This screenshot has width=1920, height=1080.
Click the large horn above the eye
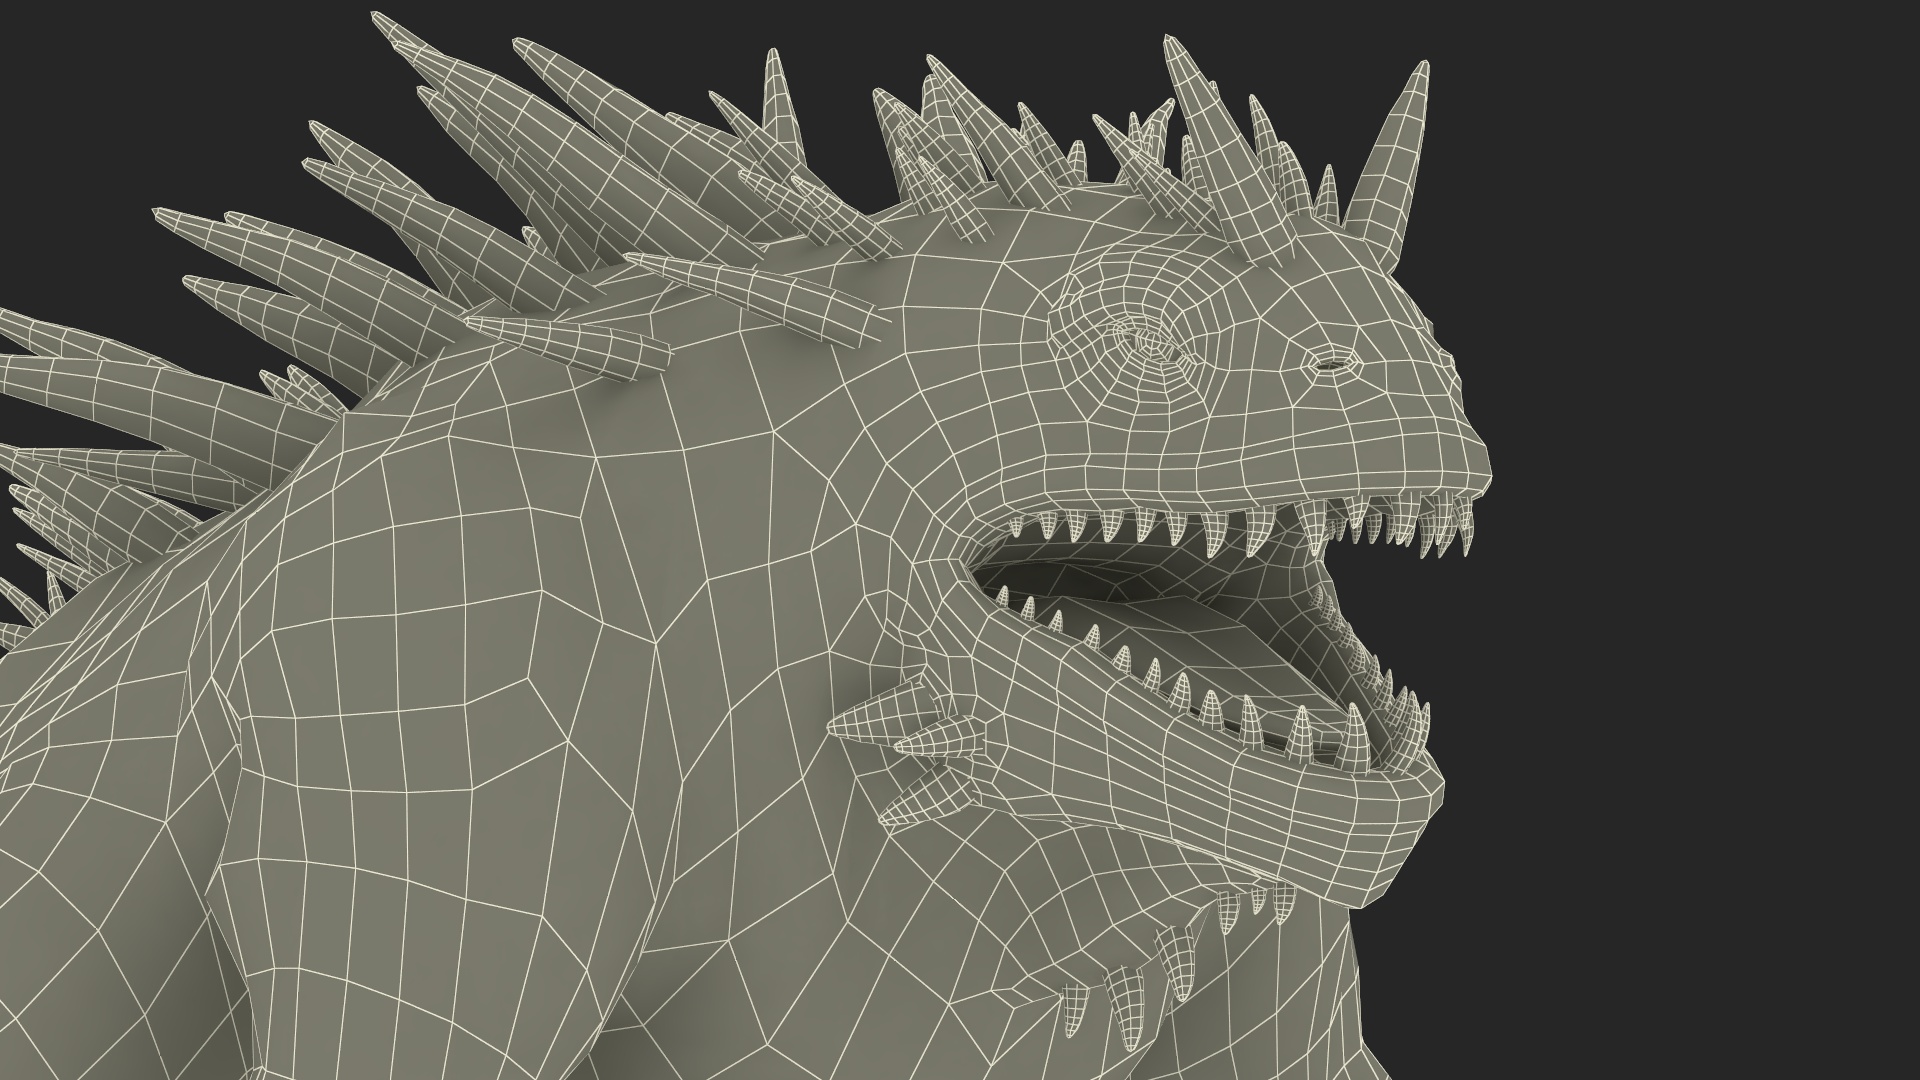coord(1221,150)
